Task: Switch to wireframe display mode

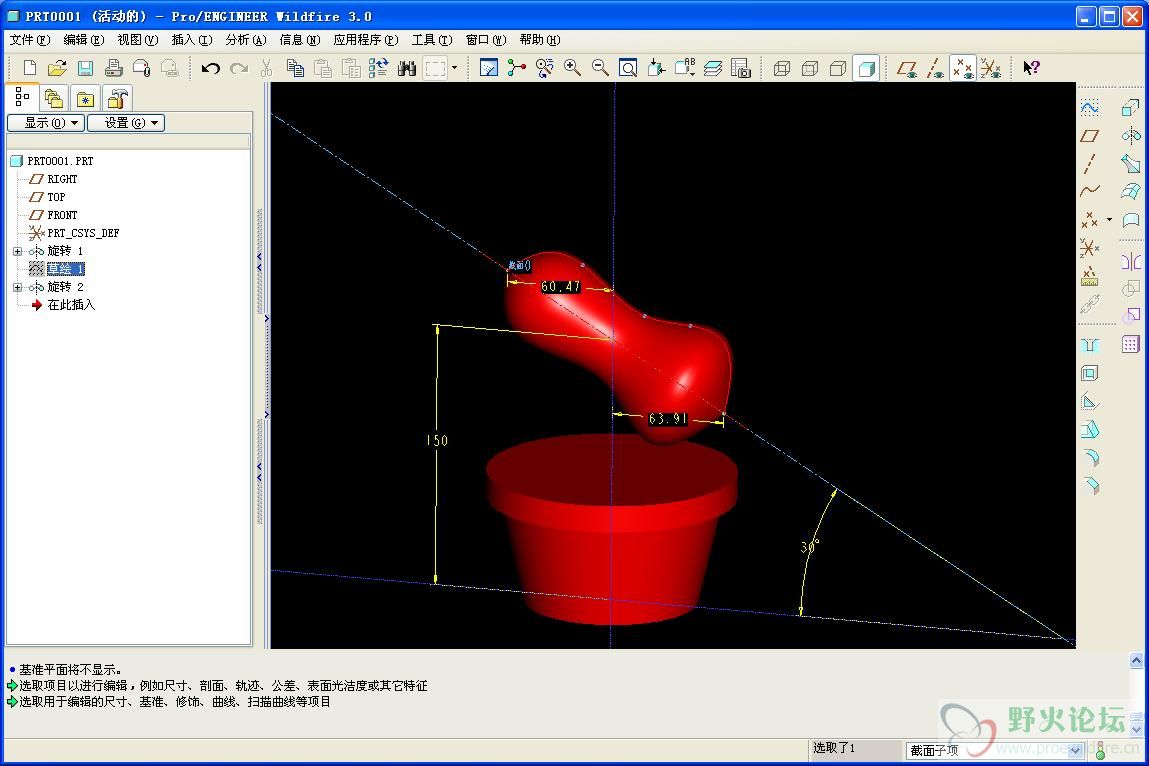Action: [x=782, y=68]
